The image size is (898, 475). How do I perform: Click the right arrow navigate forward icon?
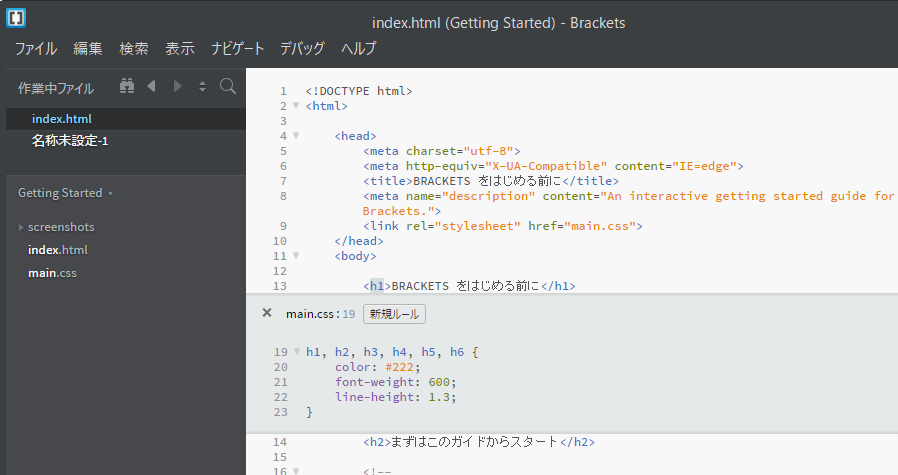(178, 86)
